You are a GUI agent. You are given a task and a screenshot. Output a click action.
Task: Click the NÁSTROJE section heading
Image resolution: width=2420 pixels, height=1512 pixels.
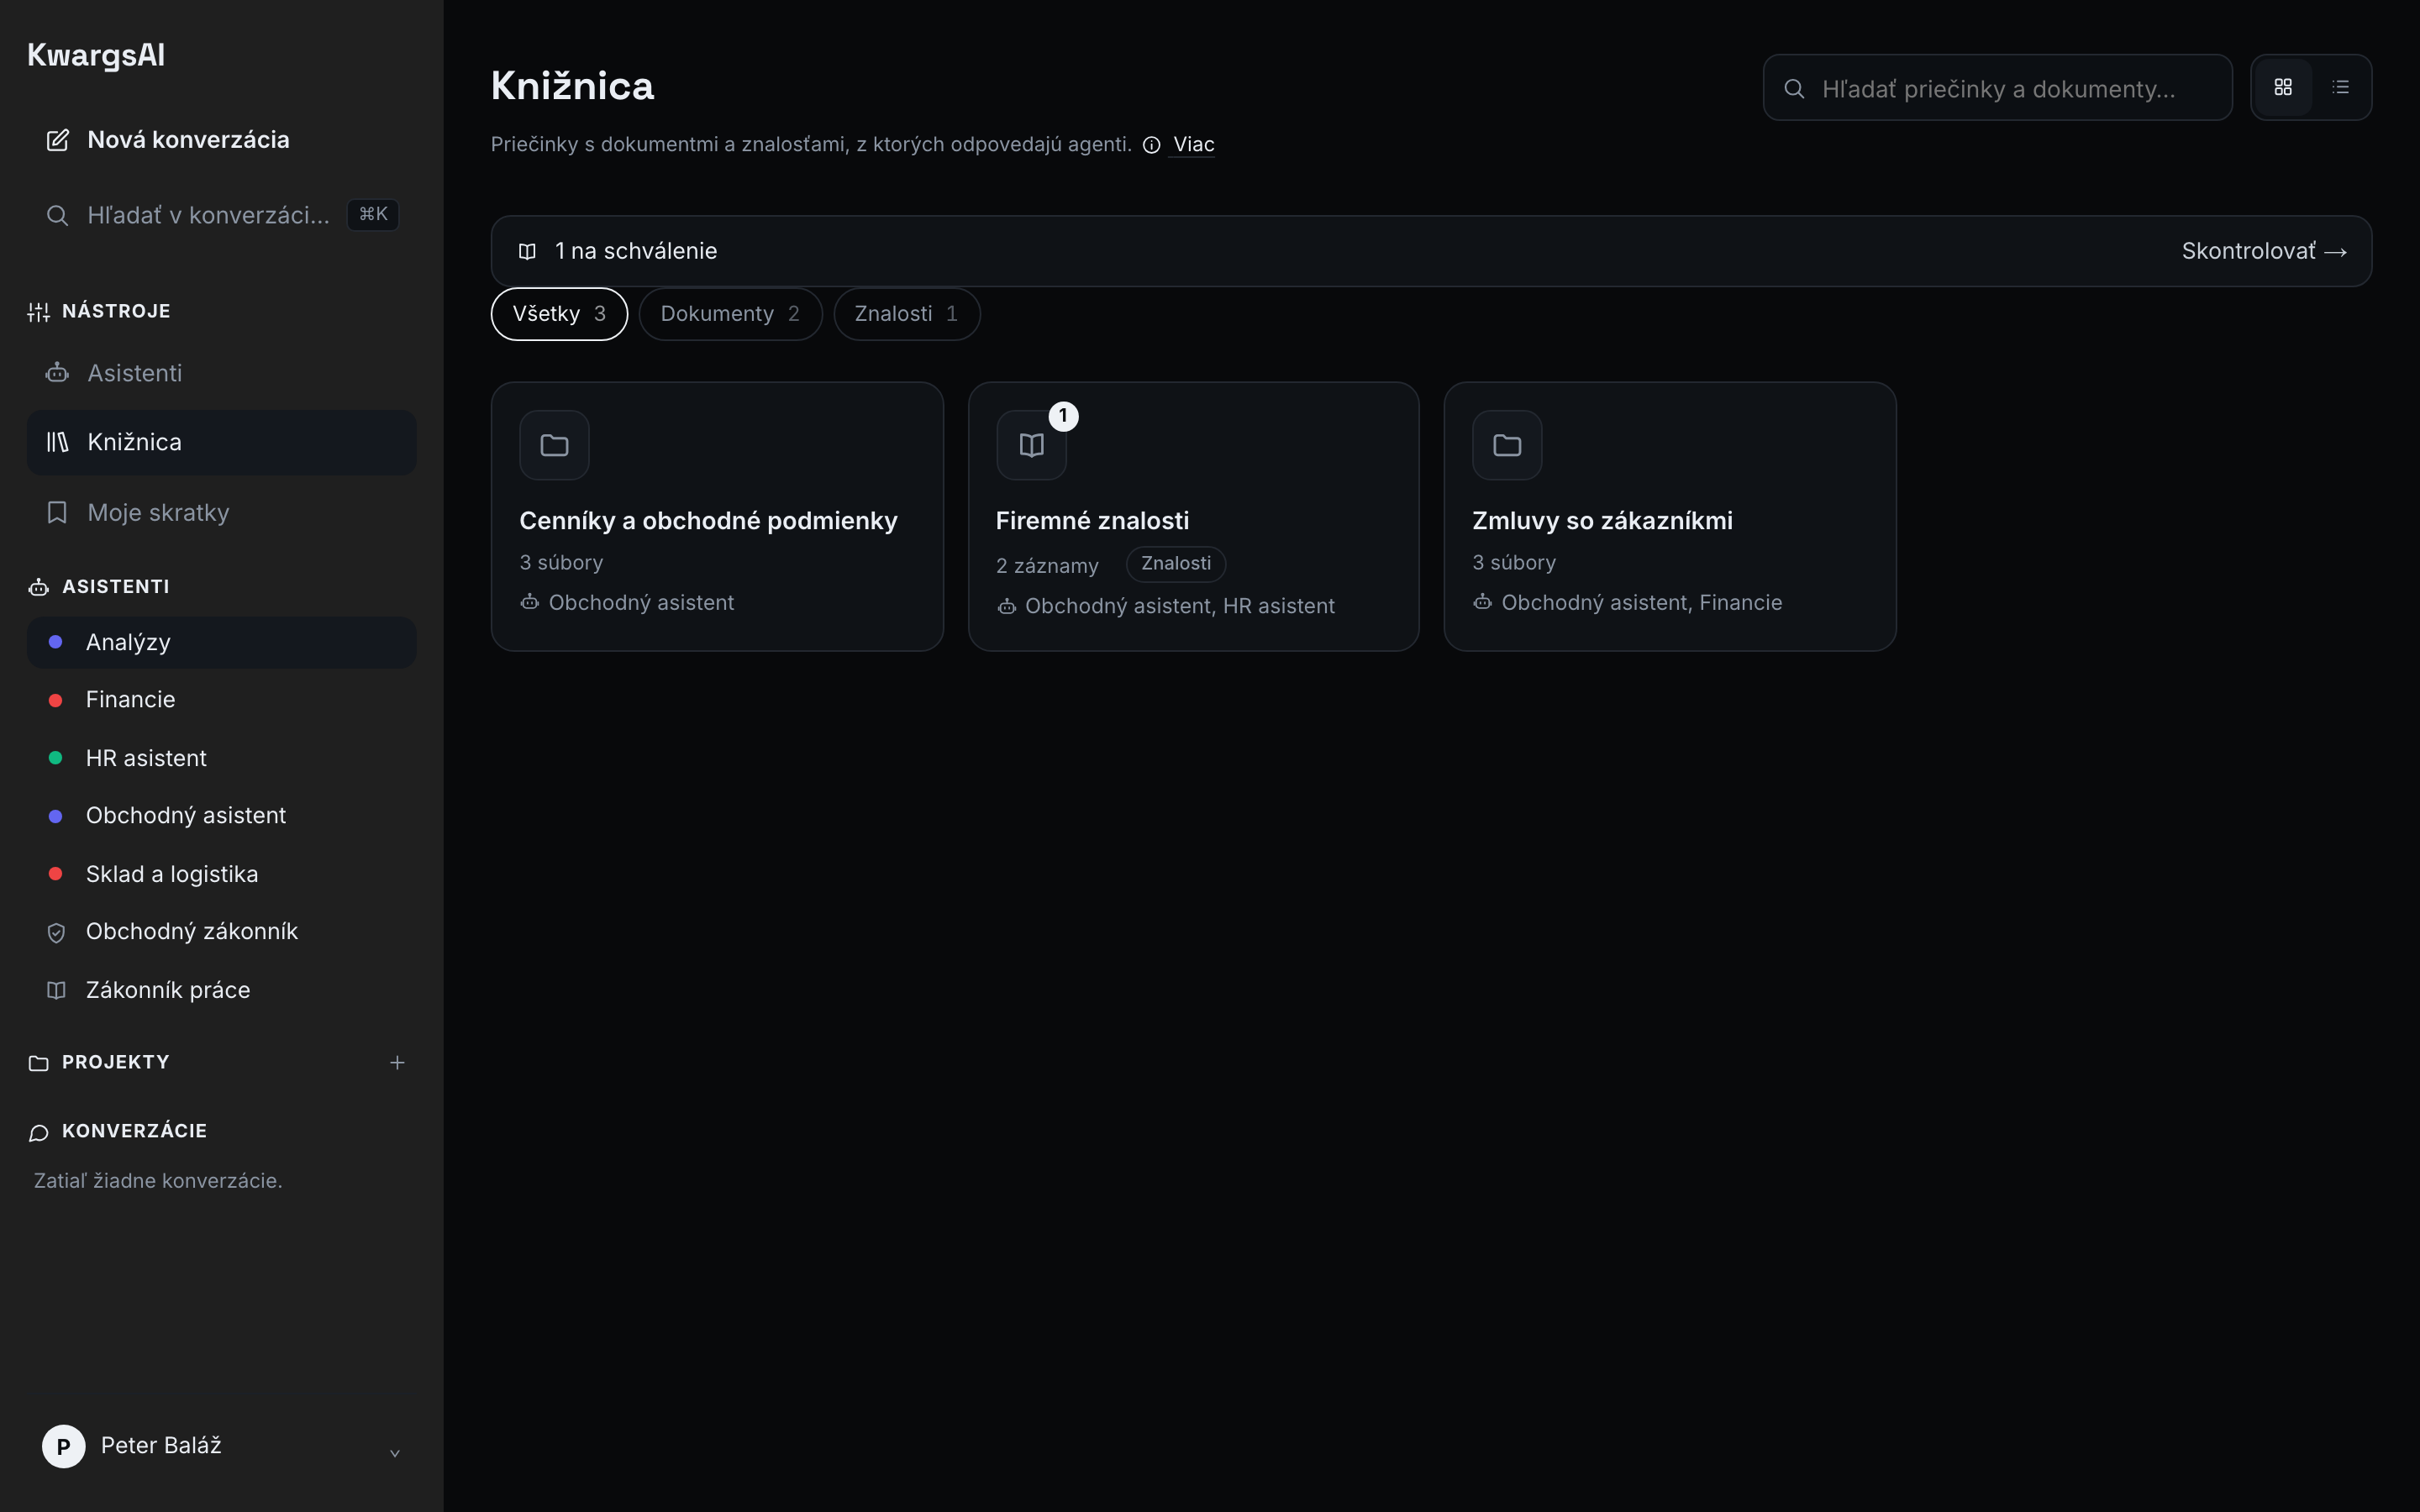coord(116,311)
